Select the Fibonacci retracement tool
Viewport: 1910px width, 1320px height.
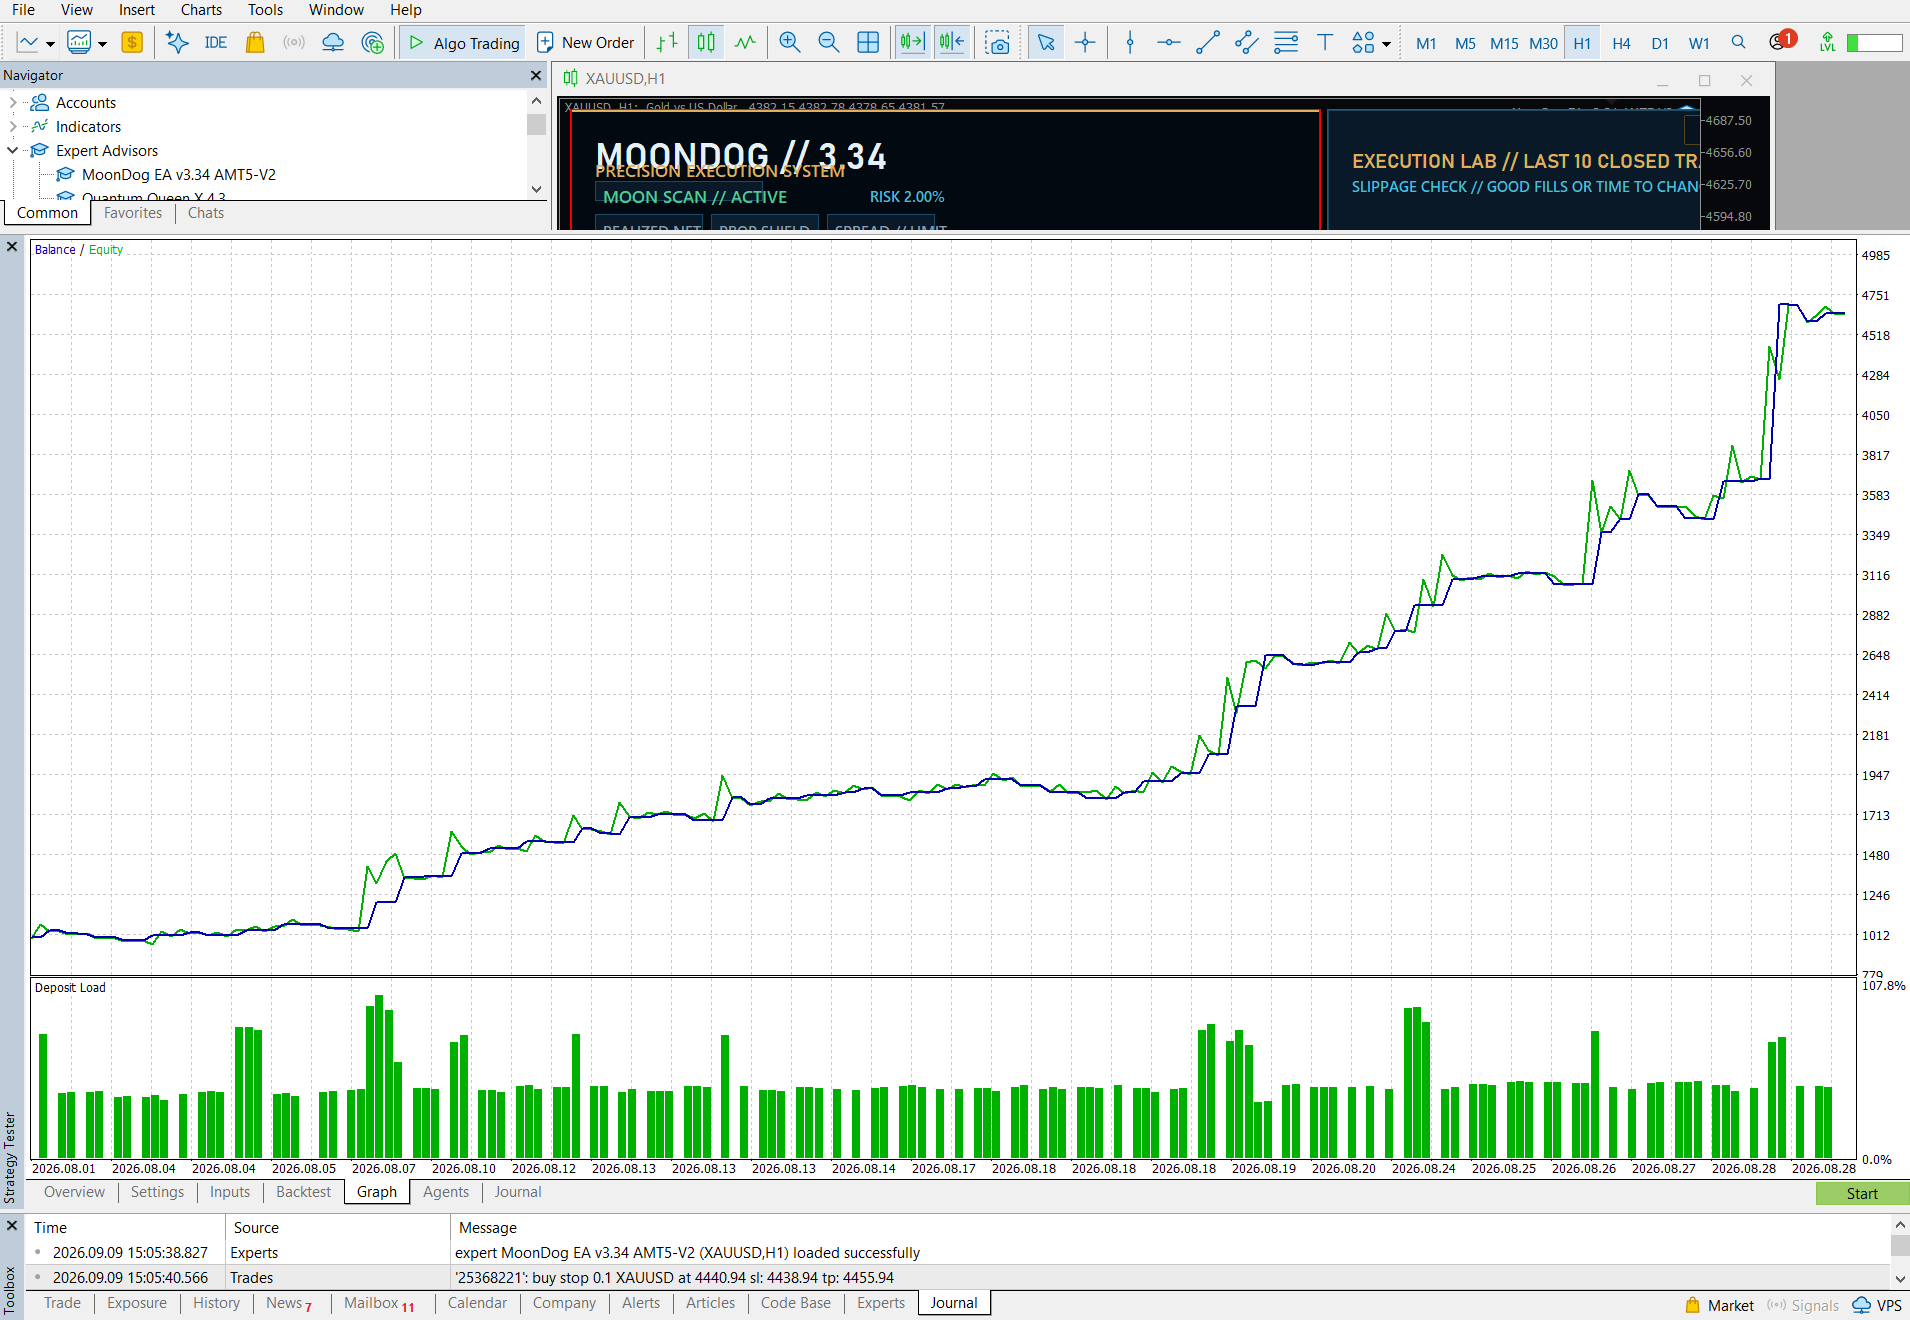[1286, 43]
